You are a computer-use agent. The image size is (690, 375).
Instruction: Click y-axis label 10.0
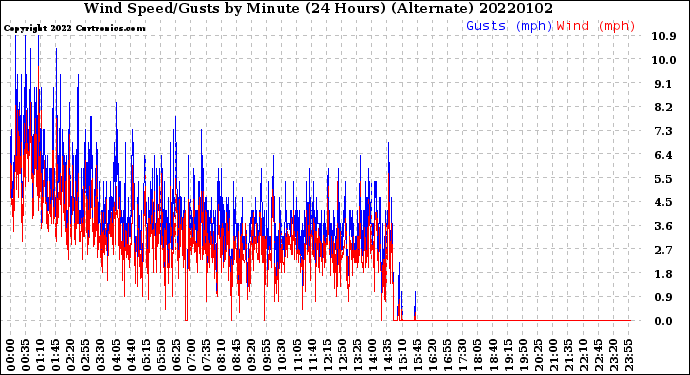click(x=664, y=60)
